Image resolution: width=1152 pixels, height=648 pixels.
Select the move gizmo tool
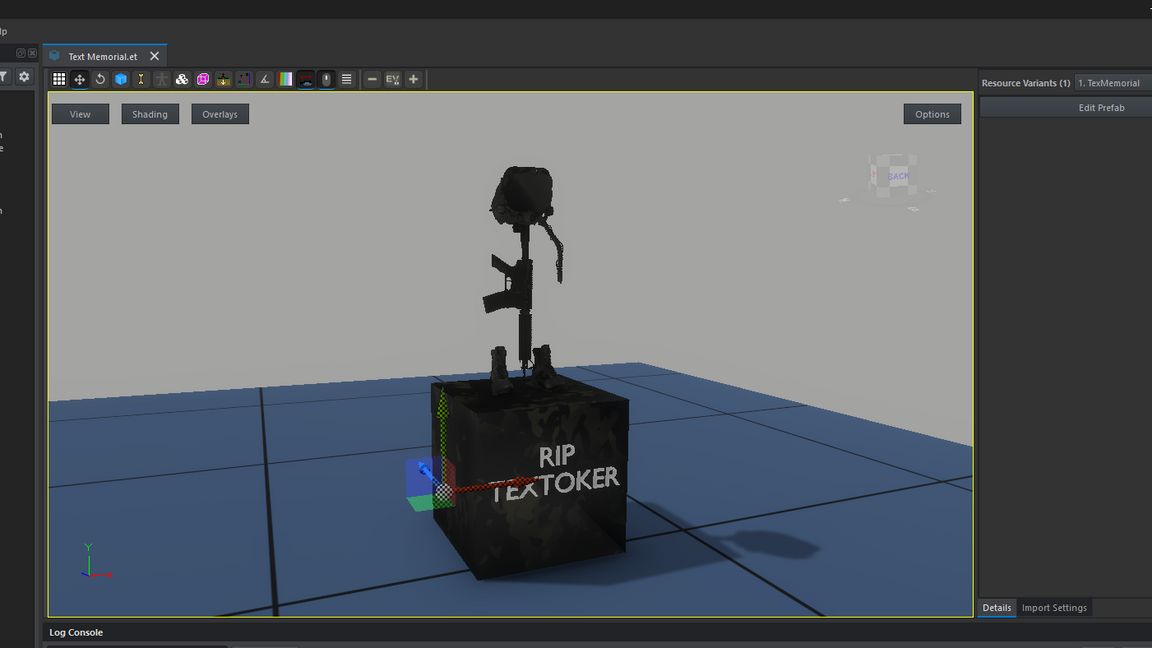point(80,79)
